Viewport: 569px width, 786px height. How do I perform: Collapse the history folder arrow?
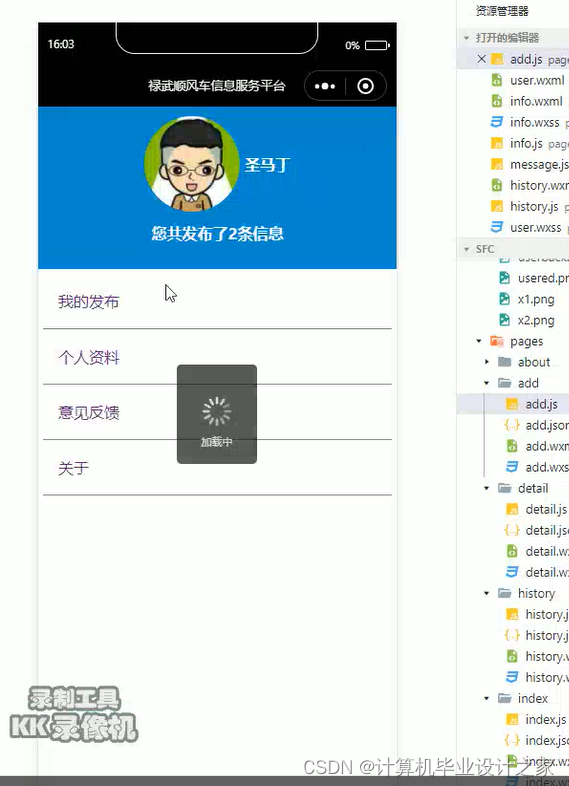pos(487,594)
